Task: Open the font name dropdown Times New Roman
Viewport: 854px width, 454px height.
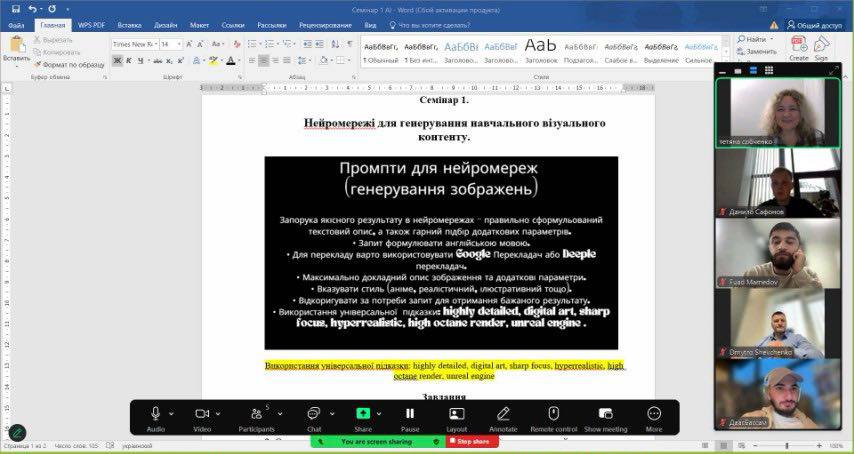Action: click(133, 44)
